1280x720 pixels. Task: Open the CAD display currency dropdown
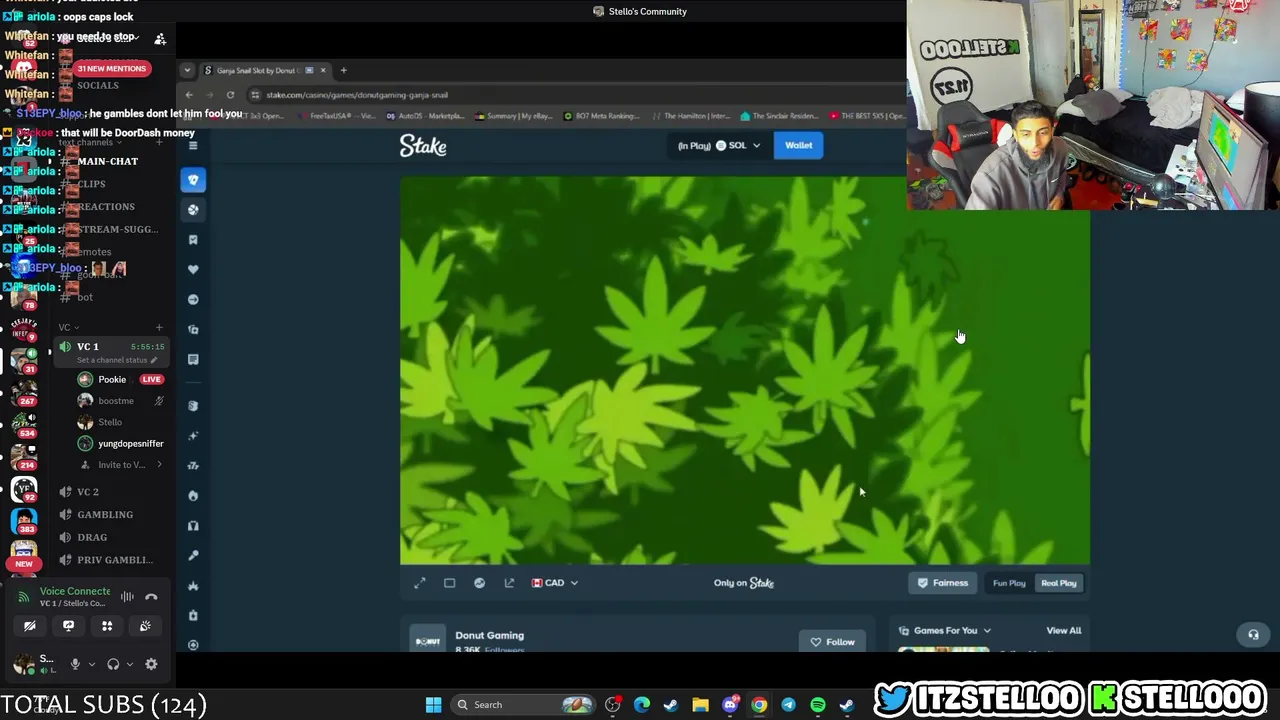[x=555, y=583]
